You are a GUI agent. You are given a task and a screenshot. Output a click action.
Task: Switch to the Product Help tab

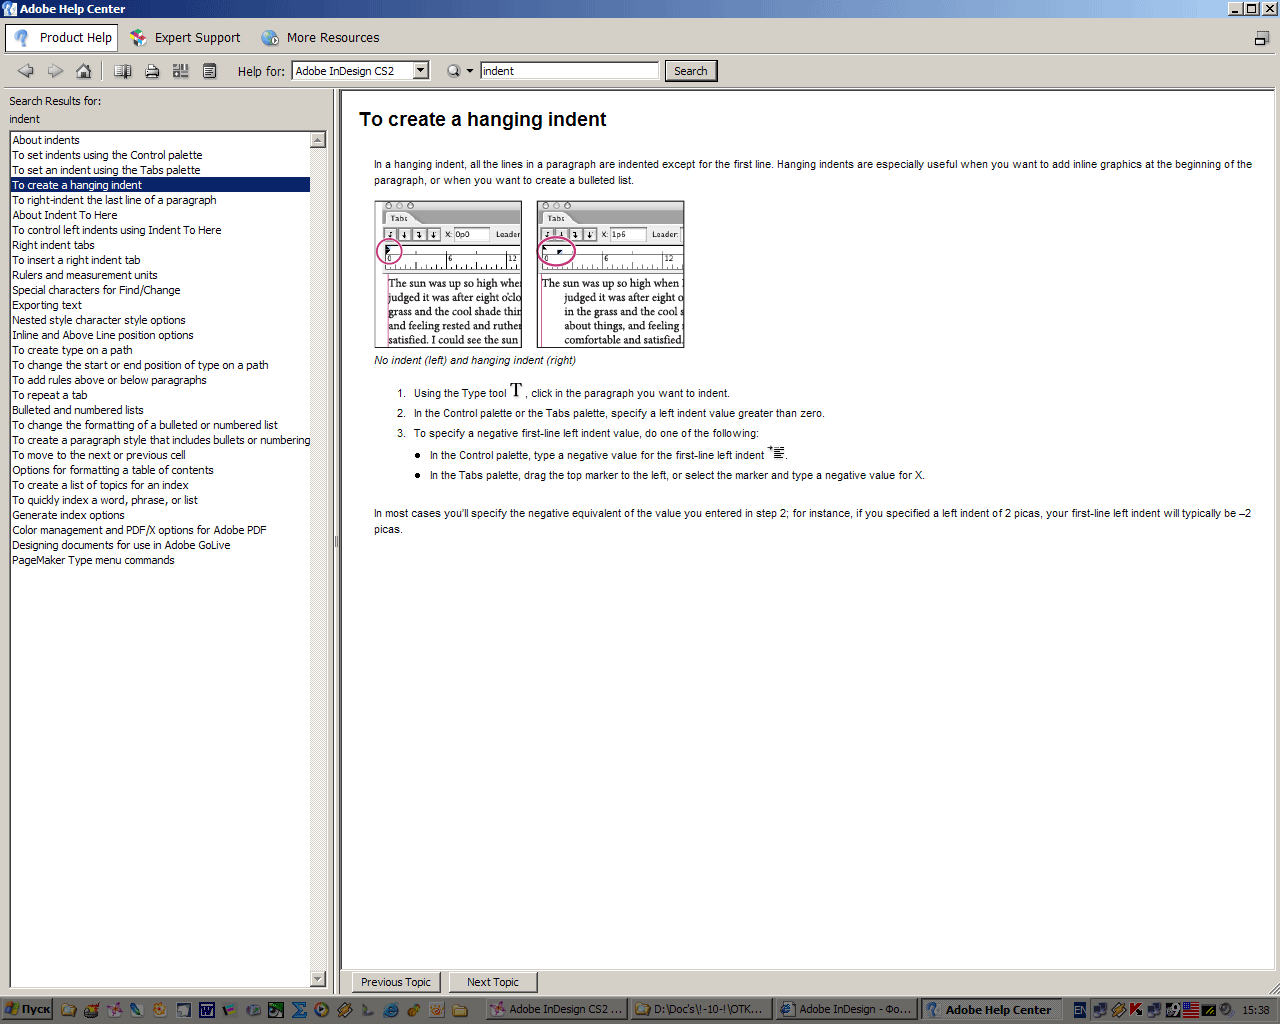click(62, 38)
